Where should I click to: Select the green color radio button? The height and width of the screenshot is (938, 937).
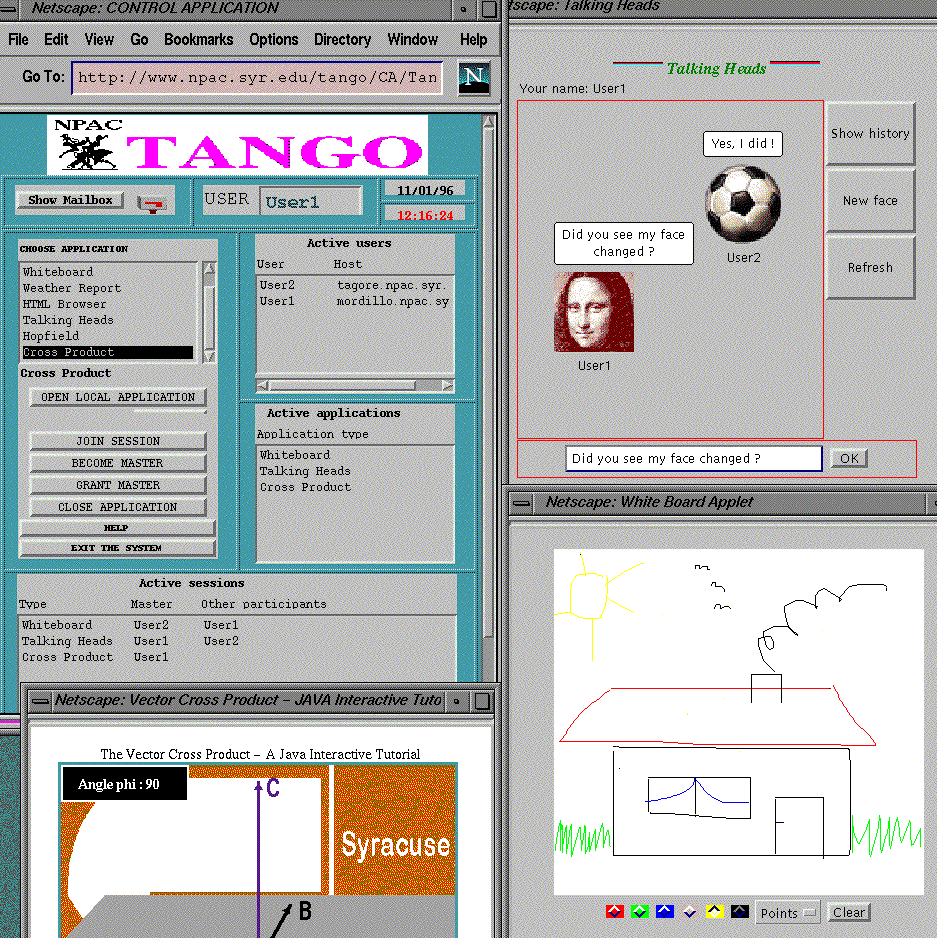640,912
